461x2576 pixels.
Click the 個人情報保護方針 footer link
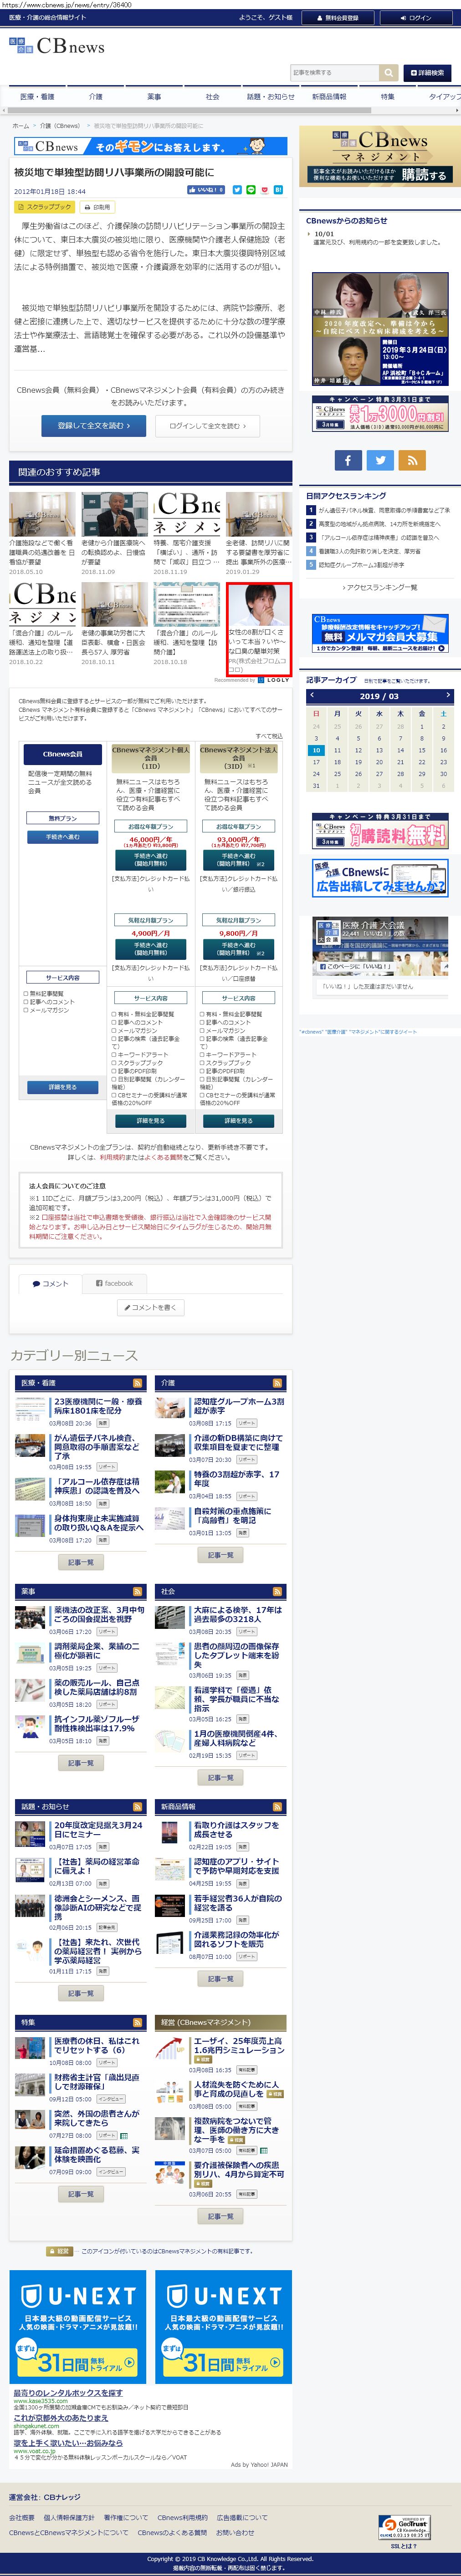pos(69,2518)
